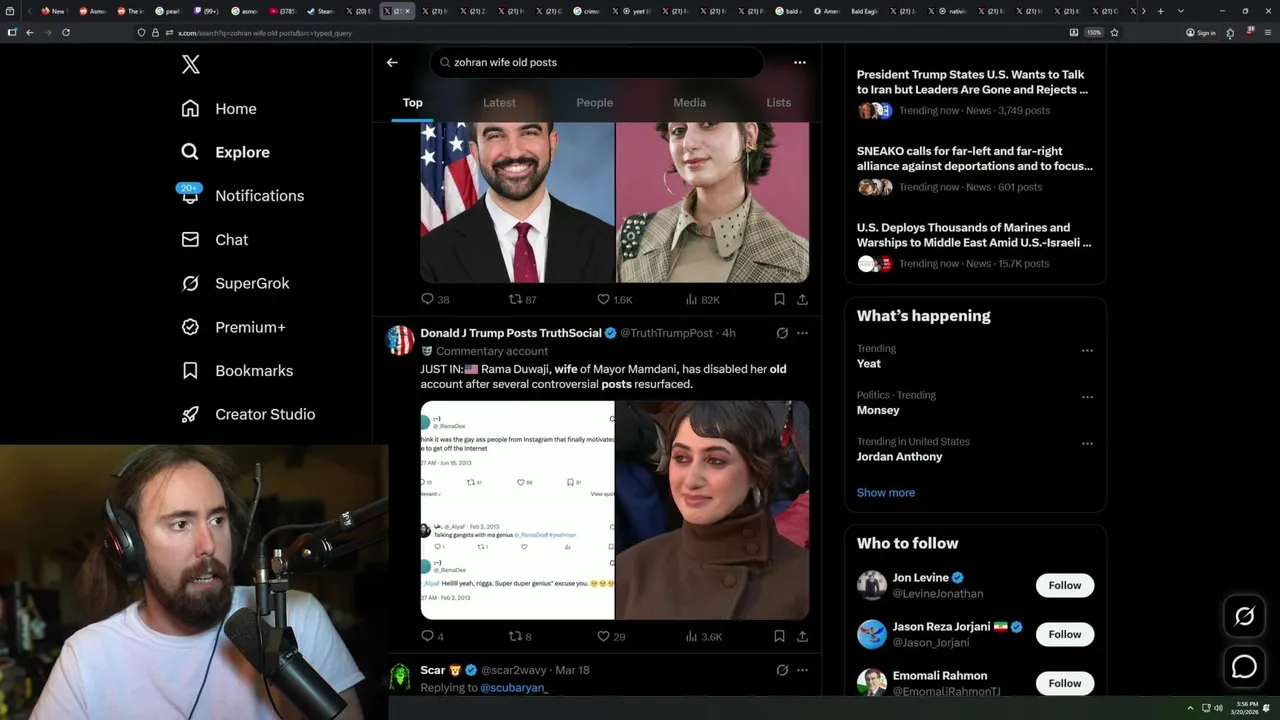Share the post with 3.6K views
The width and height of the screenshot is (1280, 720).
[802, 636]
